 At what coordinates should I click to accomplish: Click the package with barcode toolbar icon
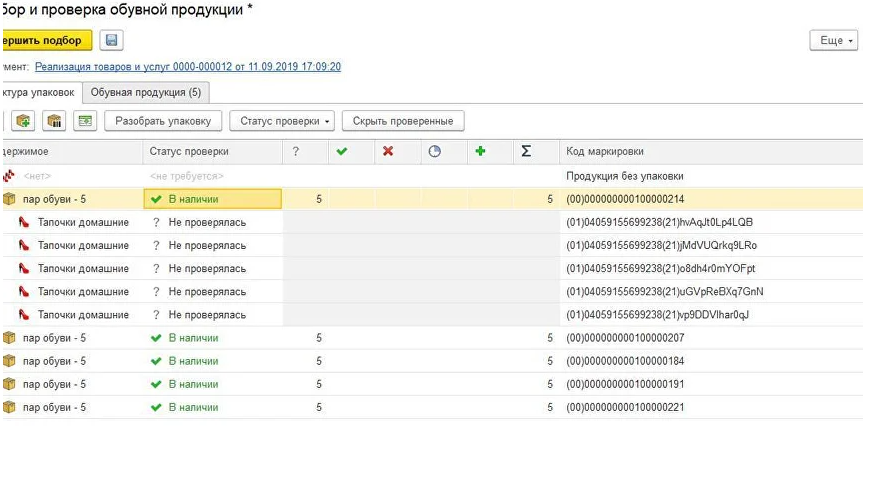(x=55, y=121)
